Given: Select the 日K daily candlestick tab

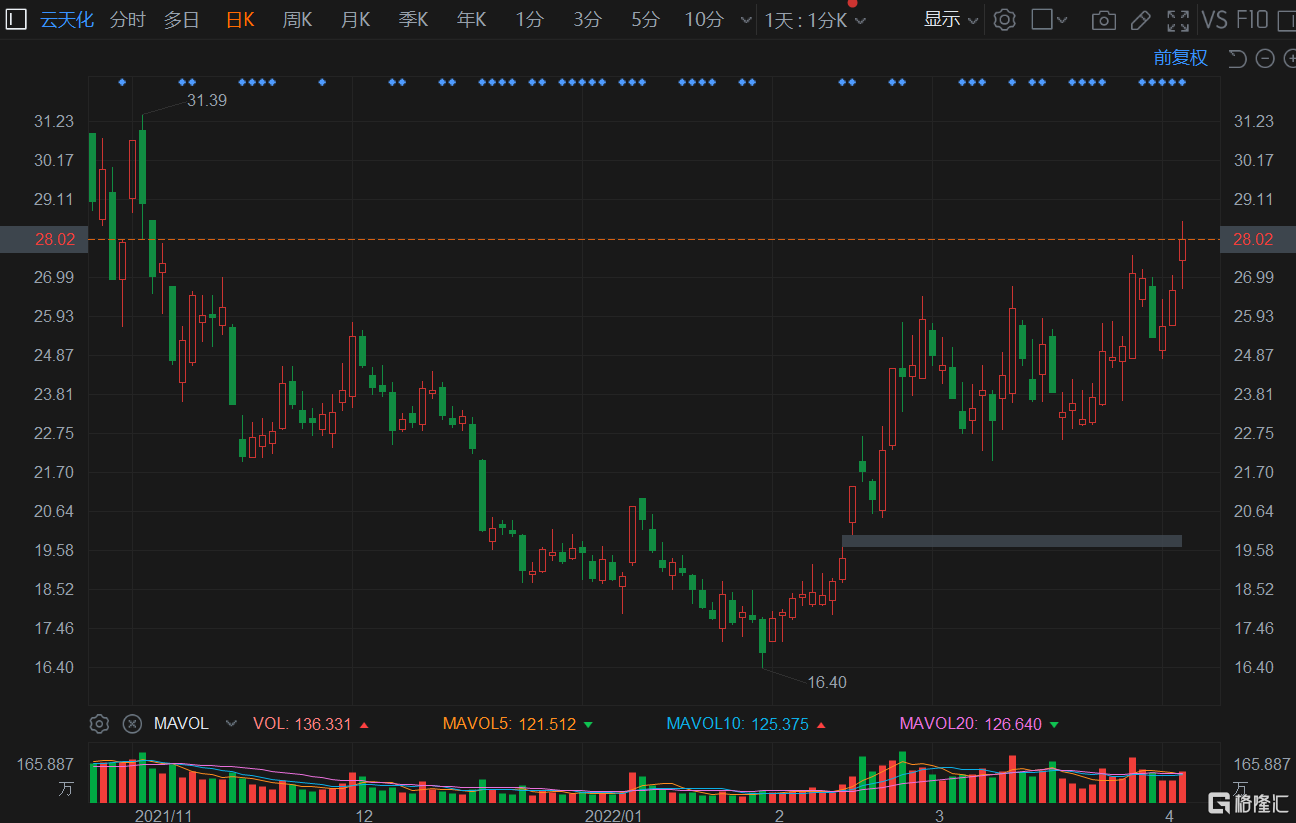Looking at the screenshot, I should (x=240, y=19).
